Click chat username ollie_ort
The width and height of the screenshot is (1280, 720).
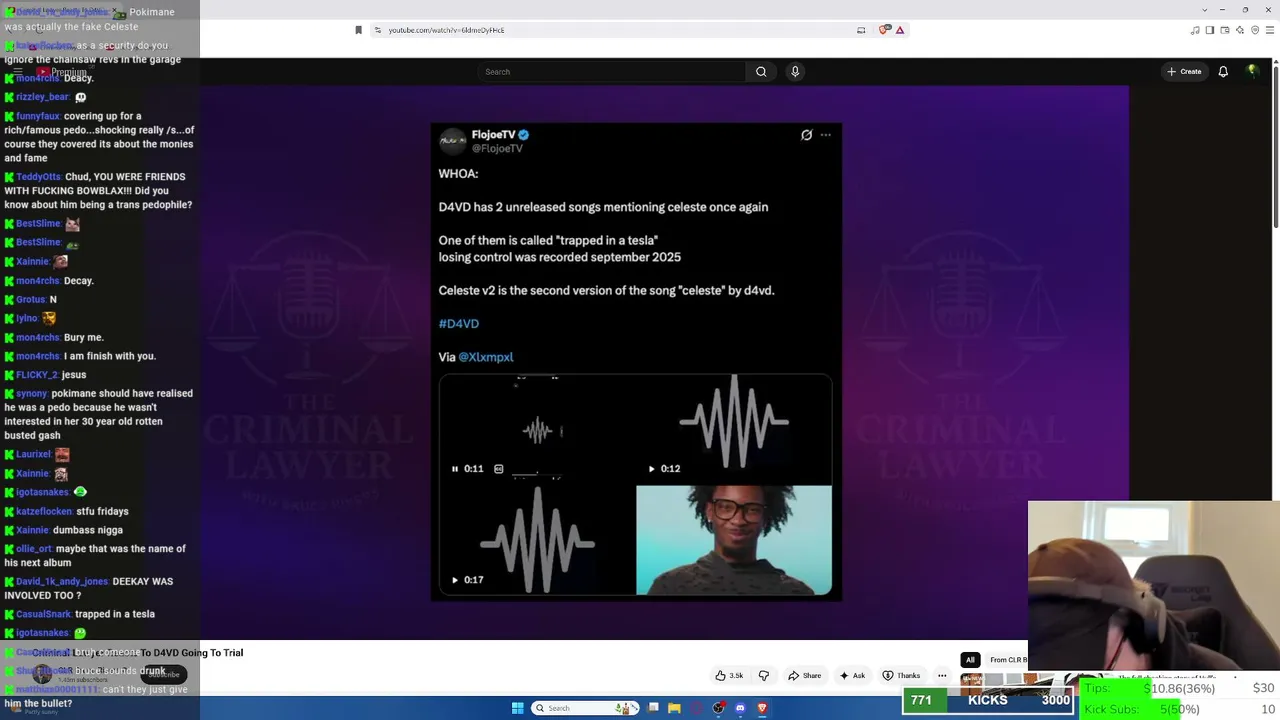(x=34, y=549)
